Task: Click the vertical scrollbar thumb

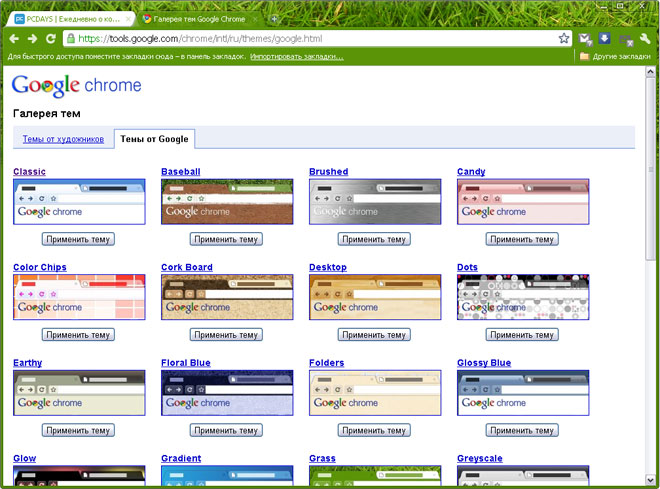Action: click(650, 170)
